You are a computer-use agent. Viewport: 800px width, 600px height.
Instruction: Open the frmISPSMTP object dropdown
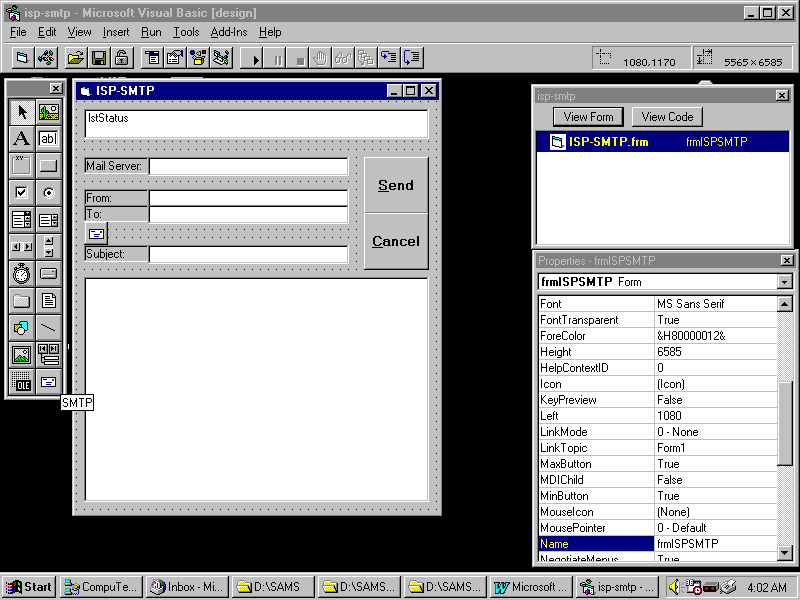tap(784, 282)
